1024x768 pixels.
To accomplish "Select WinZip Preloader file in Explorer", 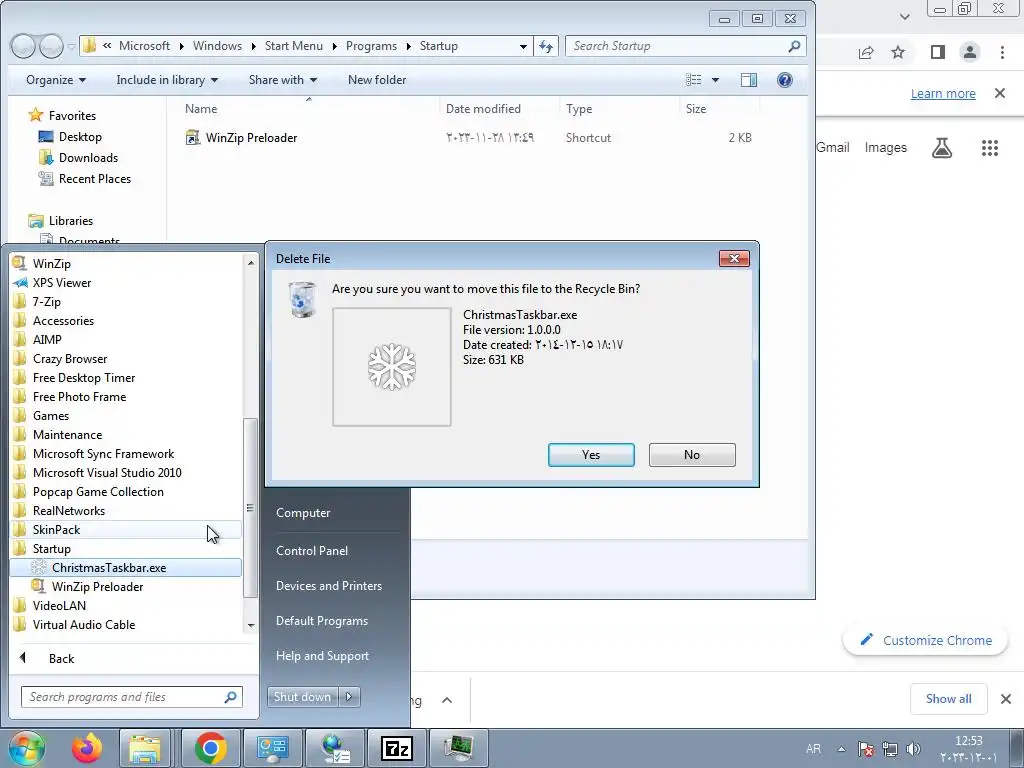I will pos(251,138).
